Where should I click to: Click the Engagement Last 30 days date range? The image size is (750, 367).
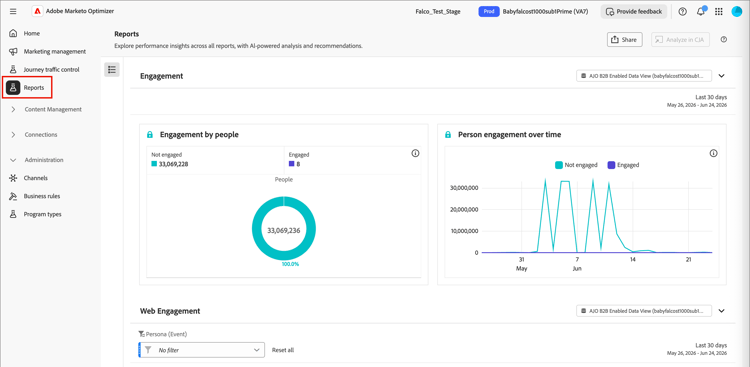pyautogui.click(x=697, y=101)
